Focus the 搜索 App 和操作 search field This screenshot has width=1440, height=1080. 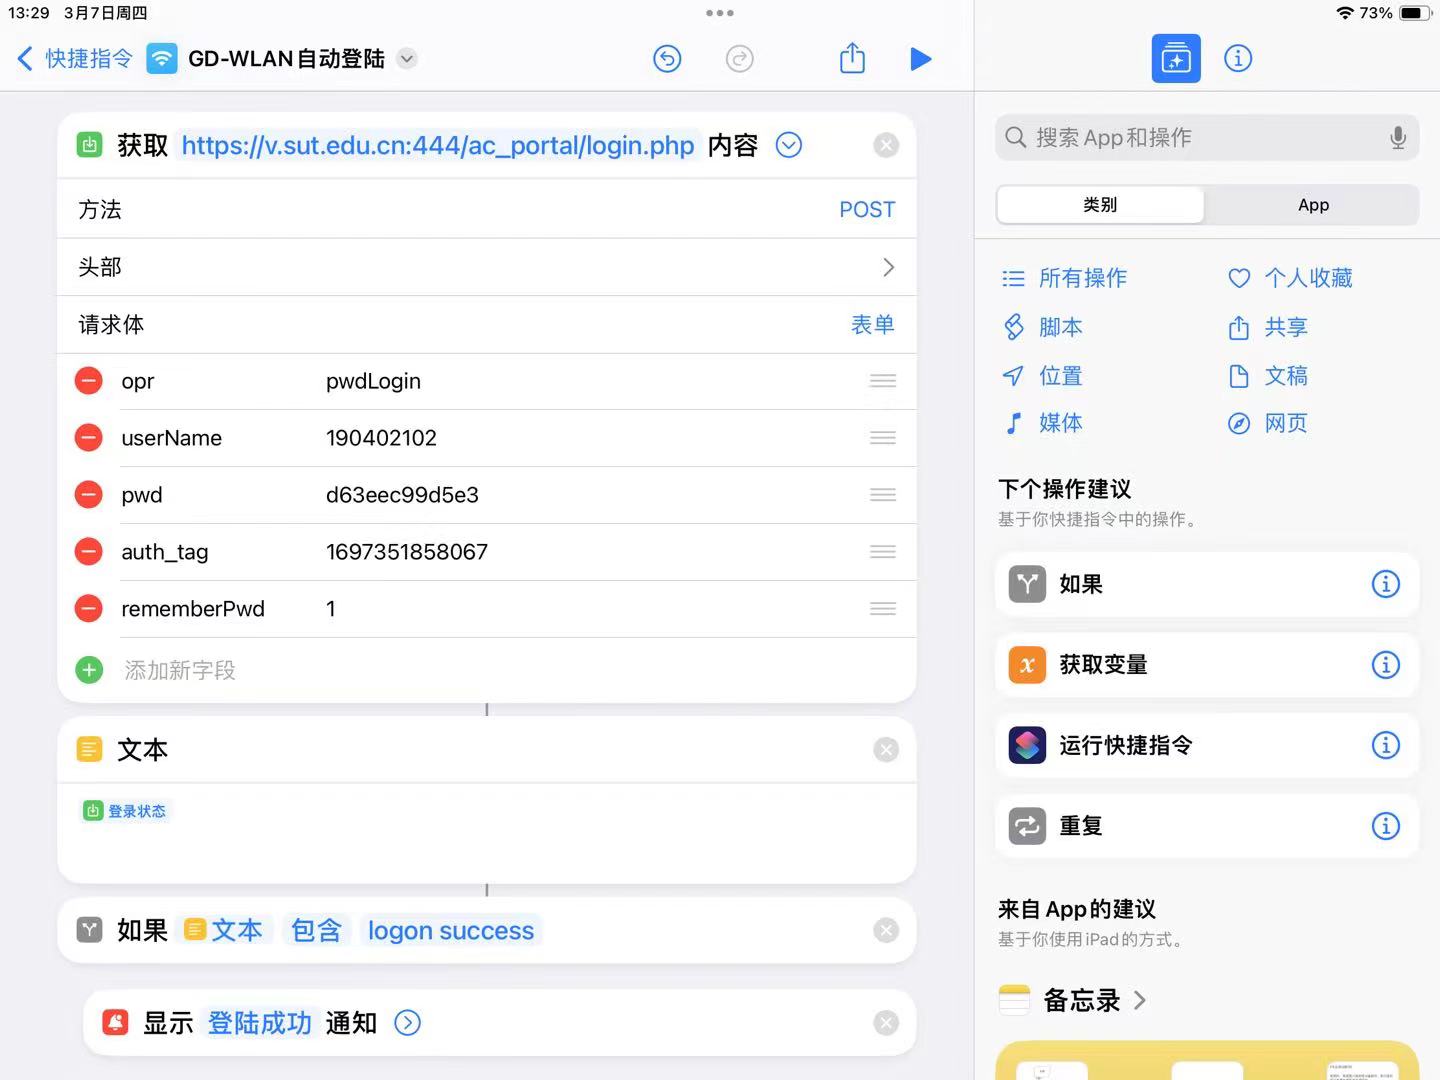[x=1207, y=137]
